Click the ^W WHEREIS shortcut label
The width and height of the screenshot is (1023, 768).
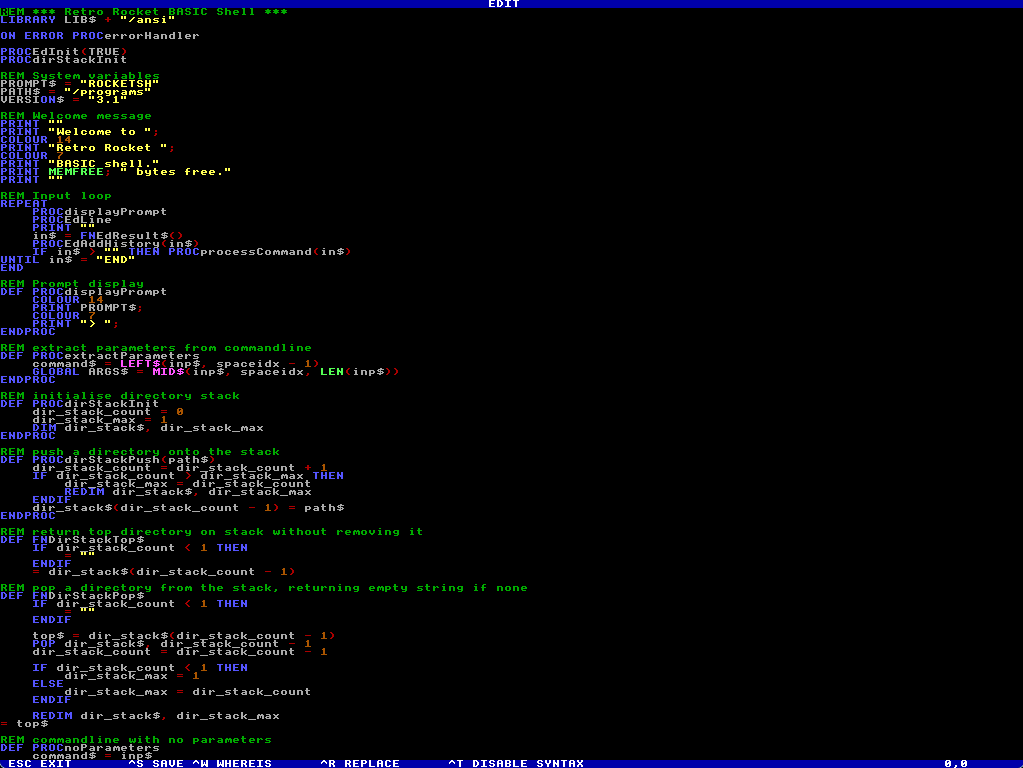click(232, 763)
